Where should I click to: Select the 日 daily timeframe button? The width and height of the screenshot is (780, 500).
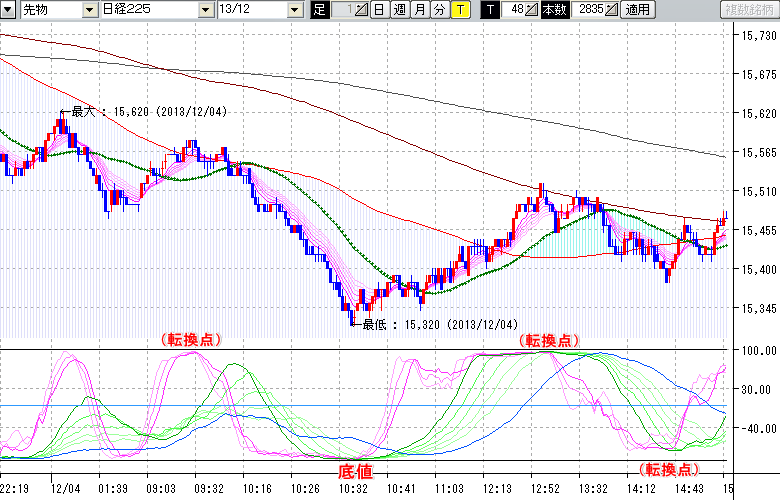(379, 9)
